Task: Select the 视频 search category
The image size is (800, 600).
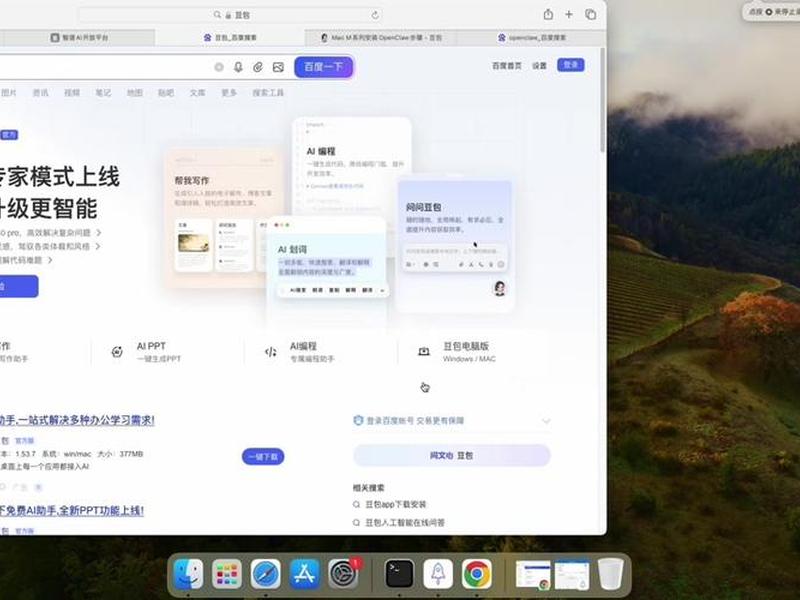Action: [x=72, y=92]
